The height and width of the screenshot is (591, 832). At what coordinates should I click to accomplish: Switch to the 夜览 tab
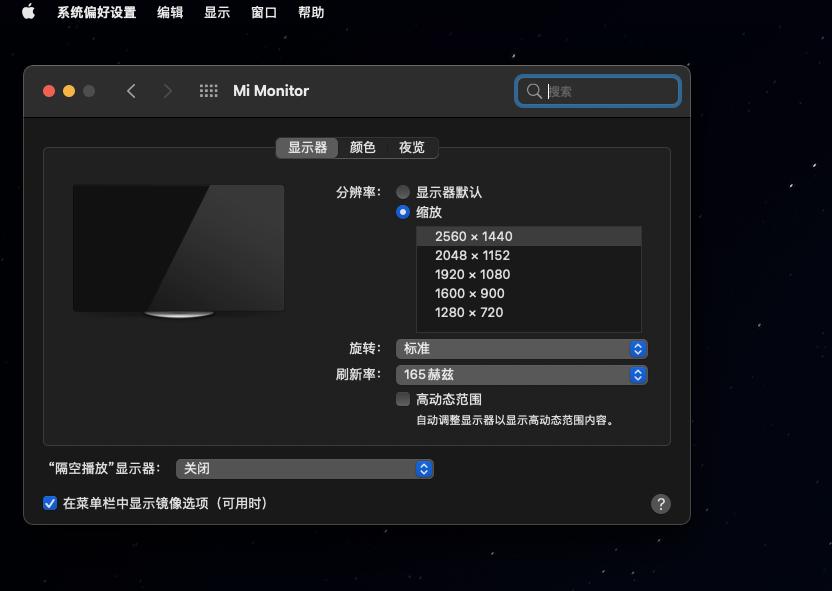(x=412, y=147)
